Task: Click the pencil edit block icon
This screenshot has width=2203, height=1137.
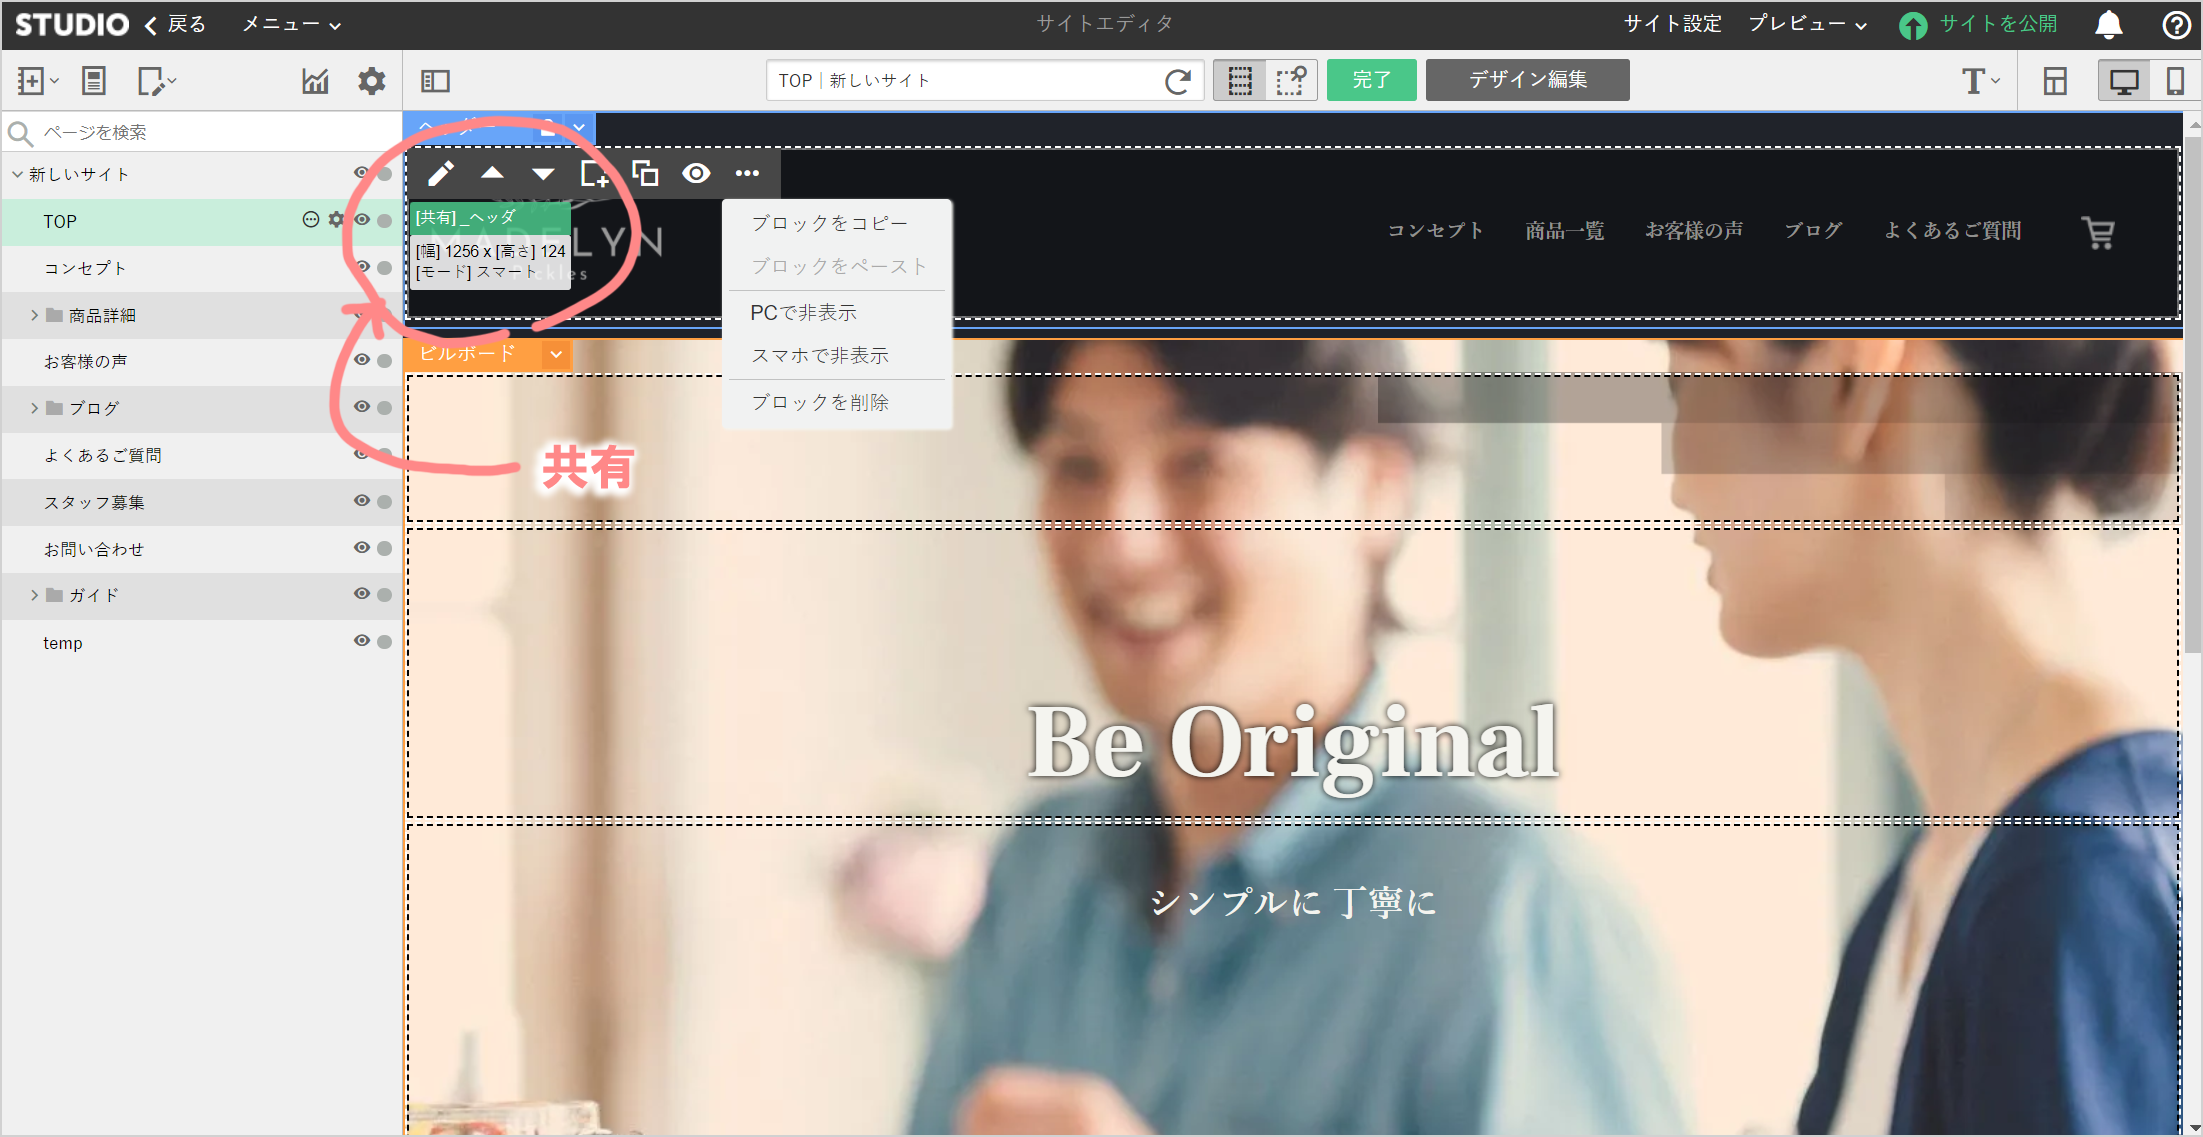Action: click(441, 174)
